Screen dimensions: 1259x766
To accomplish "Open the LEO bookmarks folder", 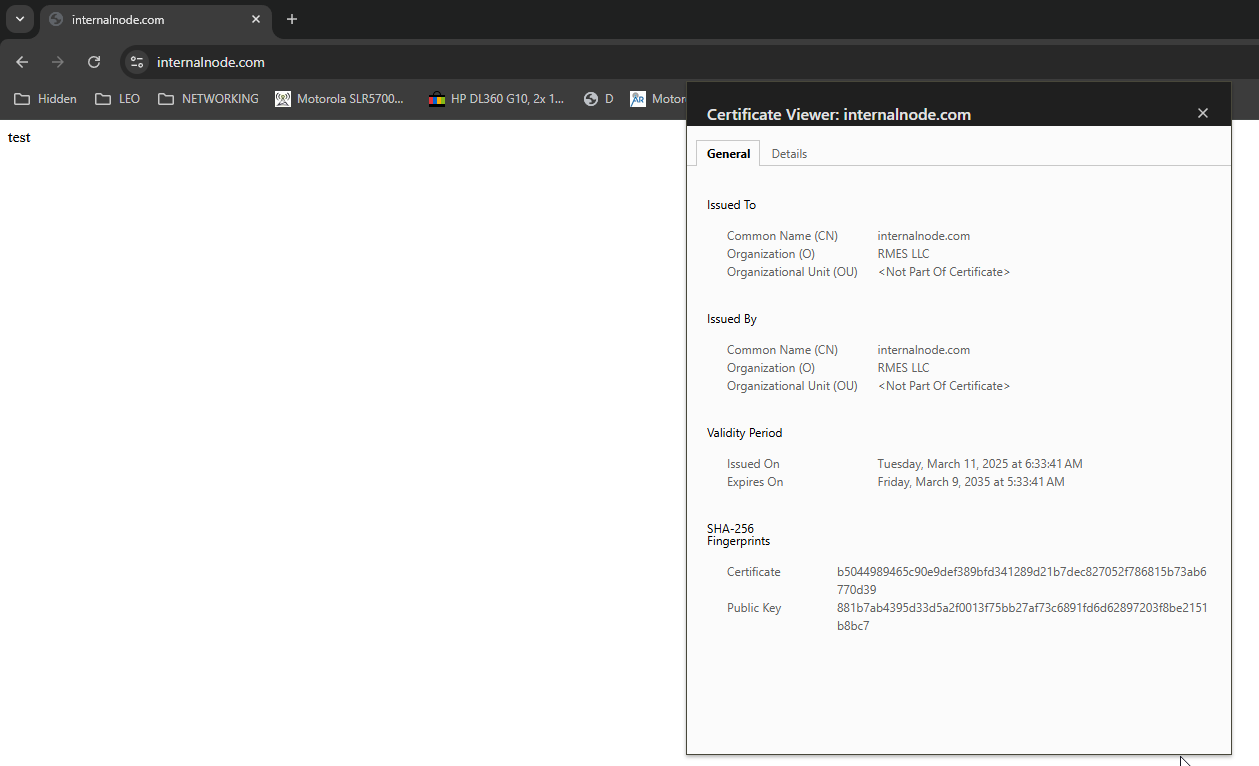I will [x=118, y=99].
